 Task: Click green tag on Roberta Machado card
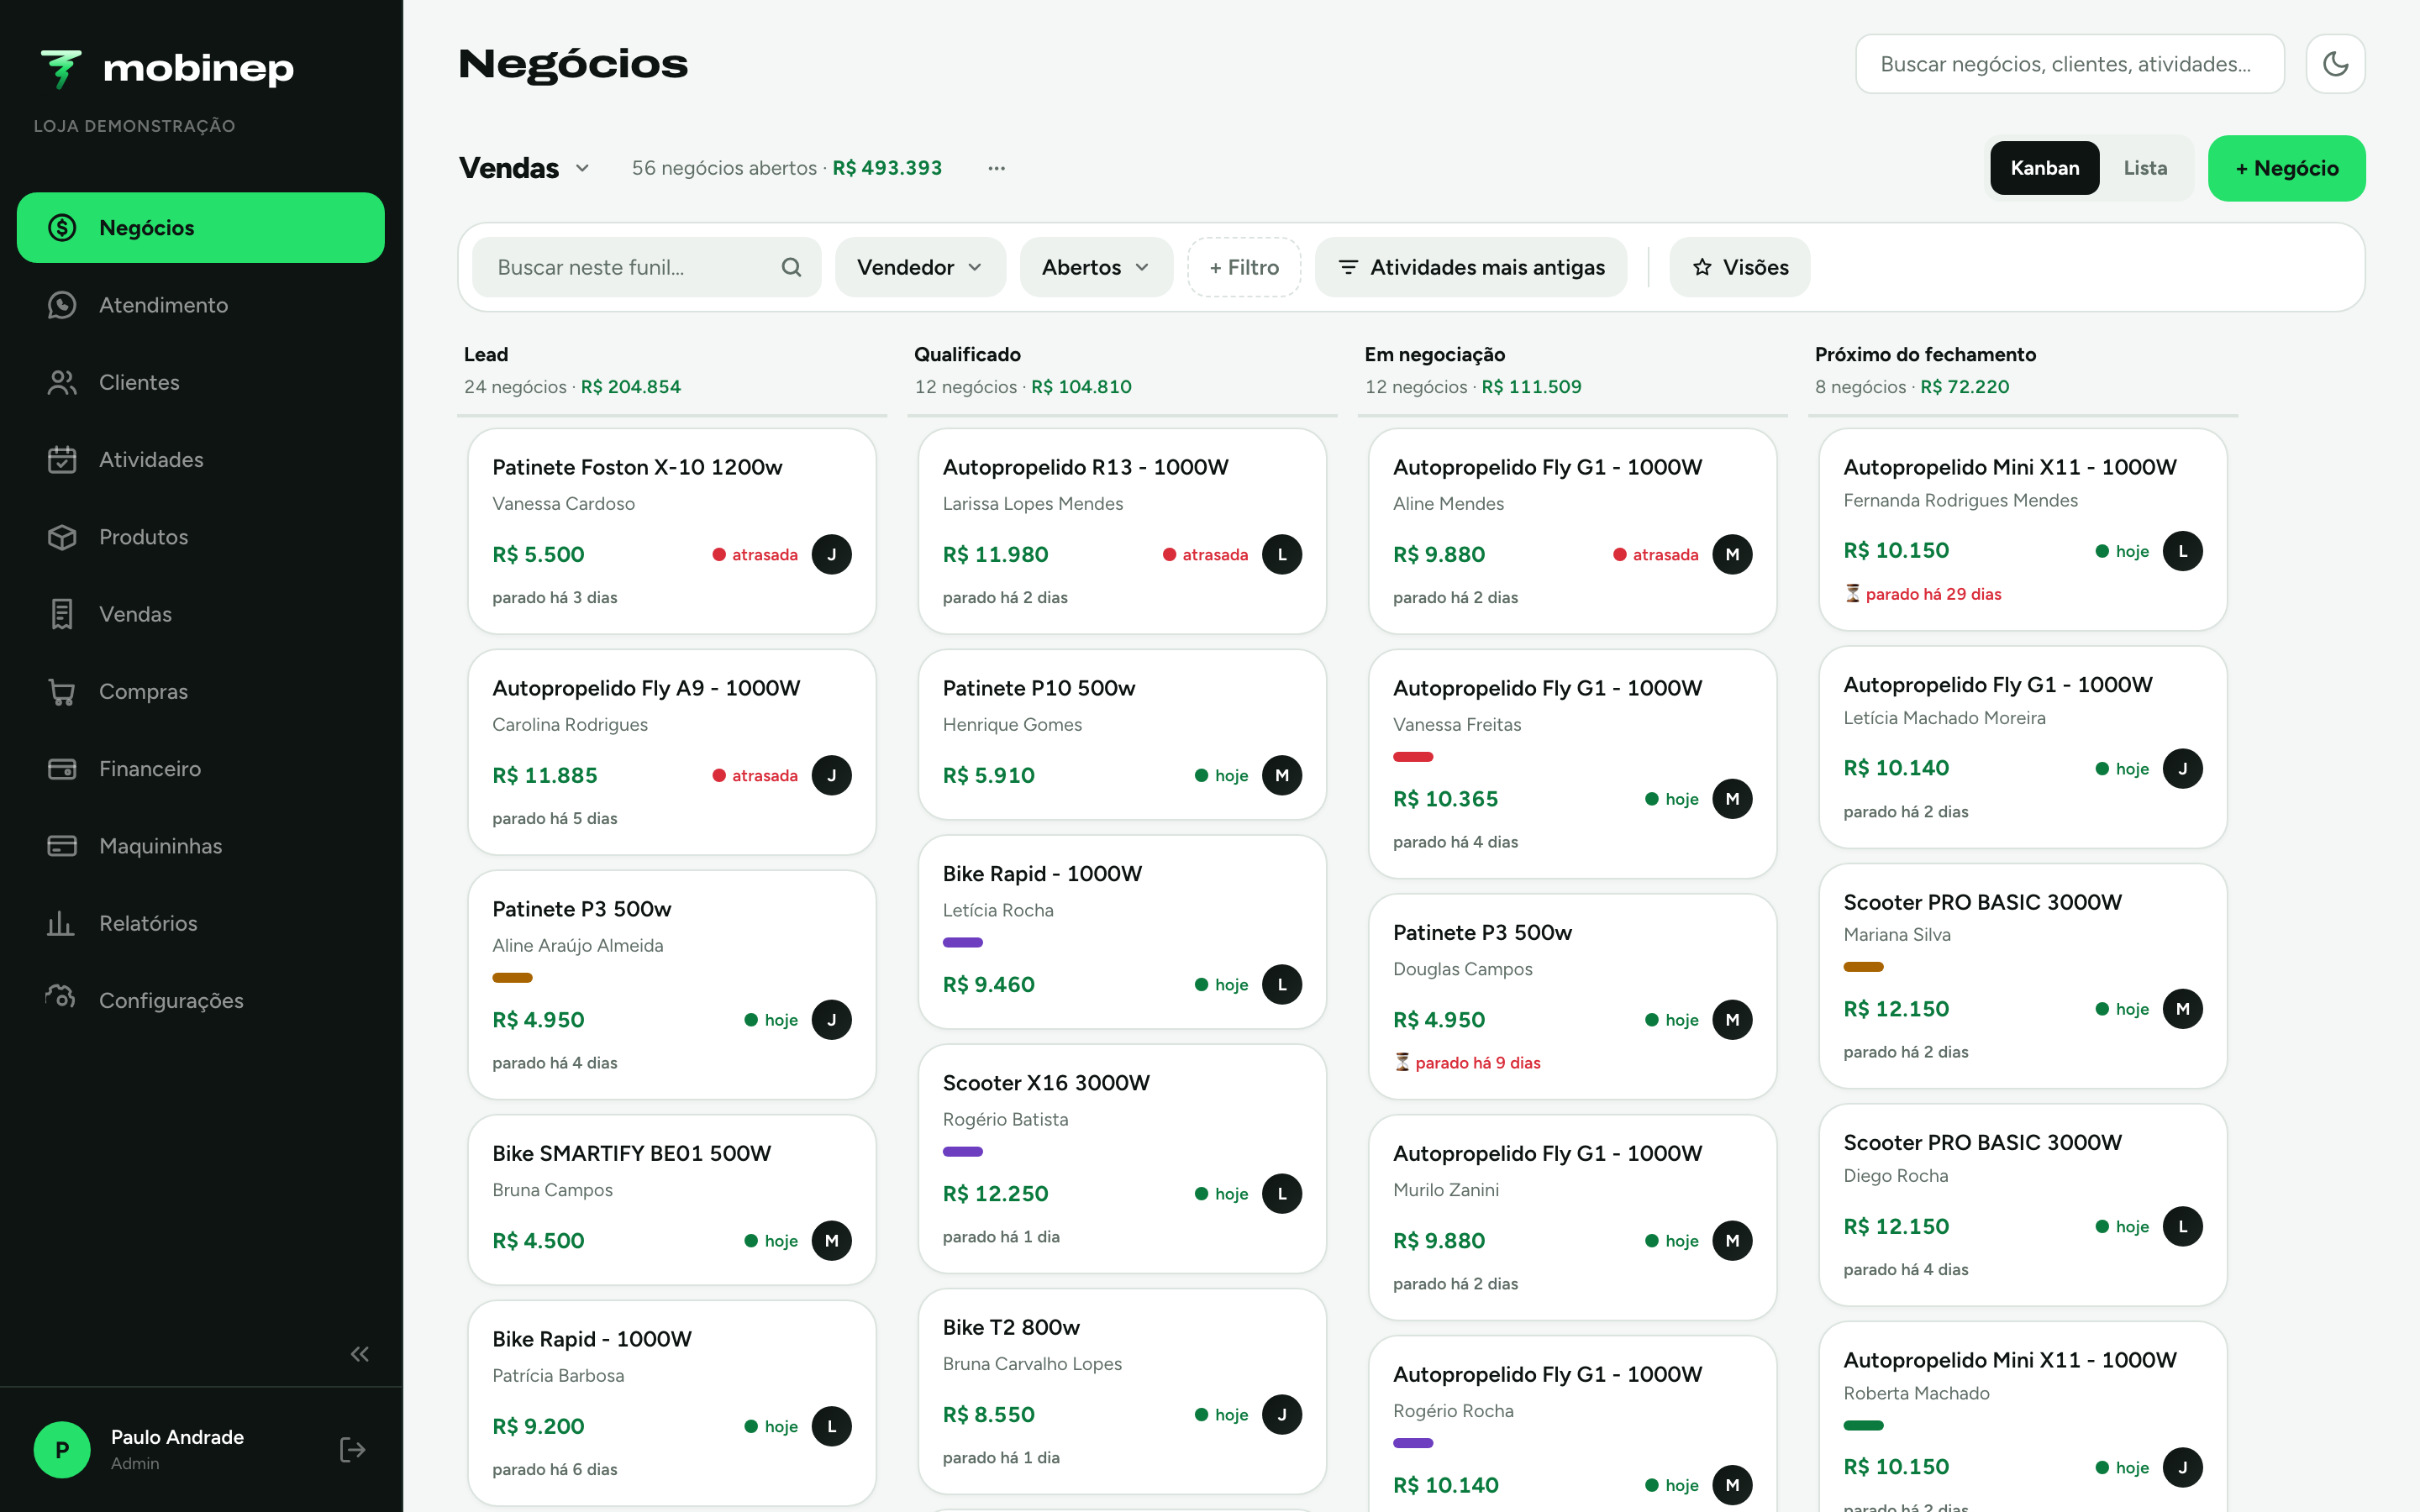(x=1864, y=1426)
